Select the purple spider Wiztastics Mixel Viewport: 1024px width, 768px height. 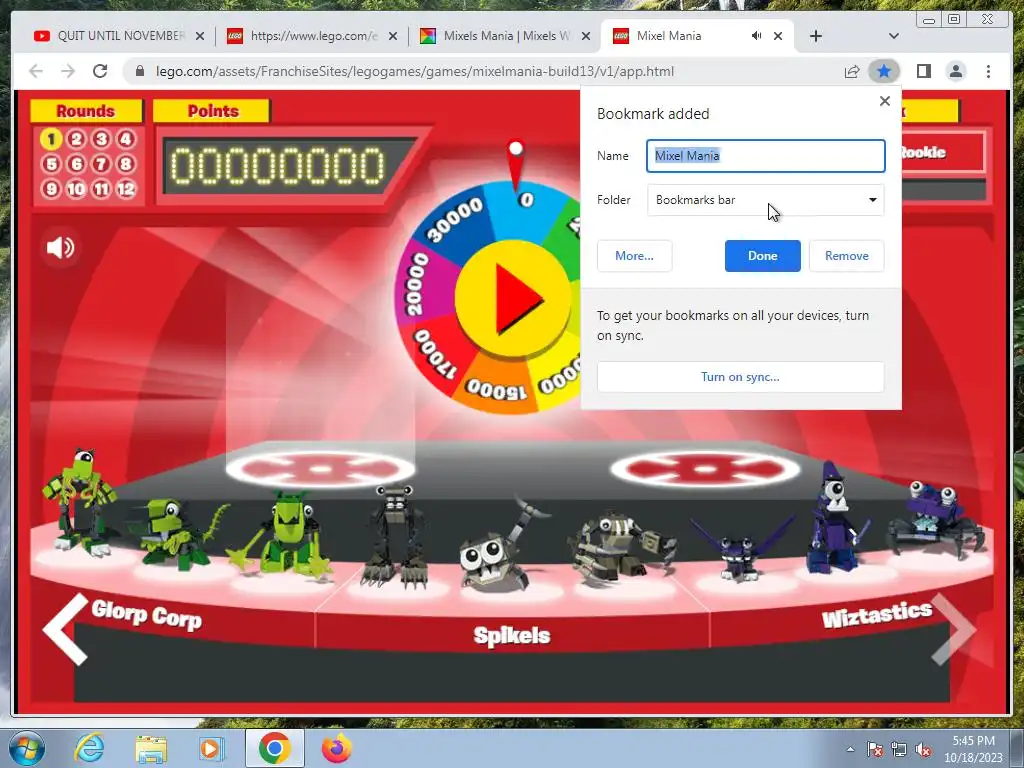935,519
